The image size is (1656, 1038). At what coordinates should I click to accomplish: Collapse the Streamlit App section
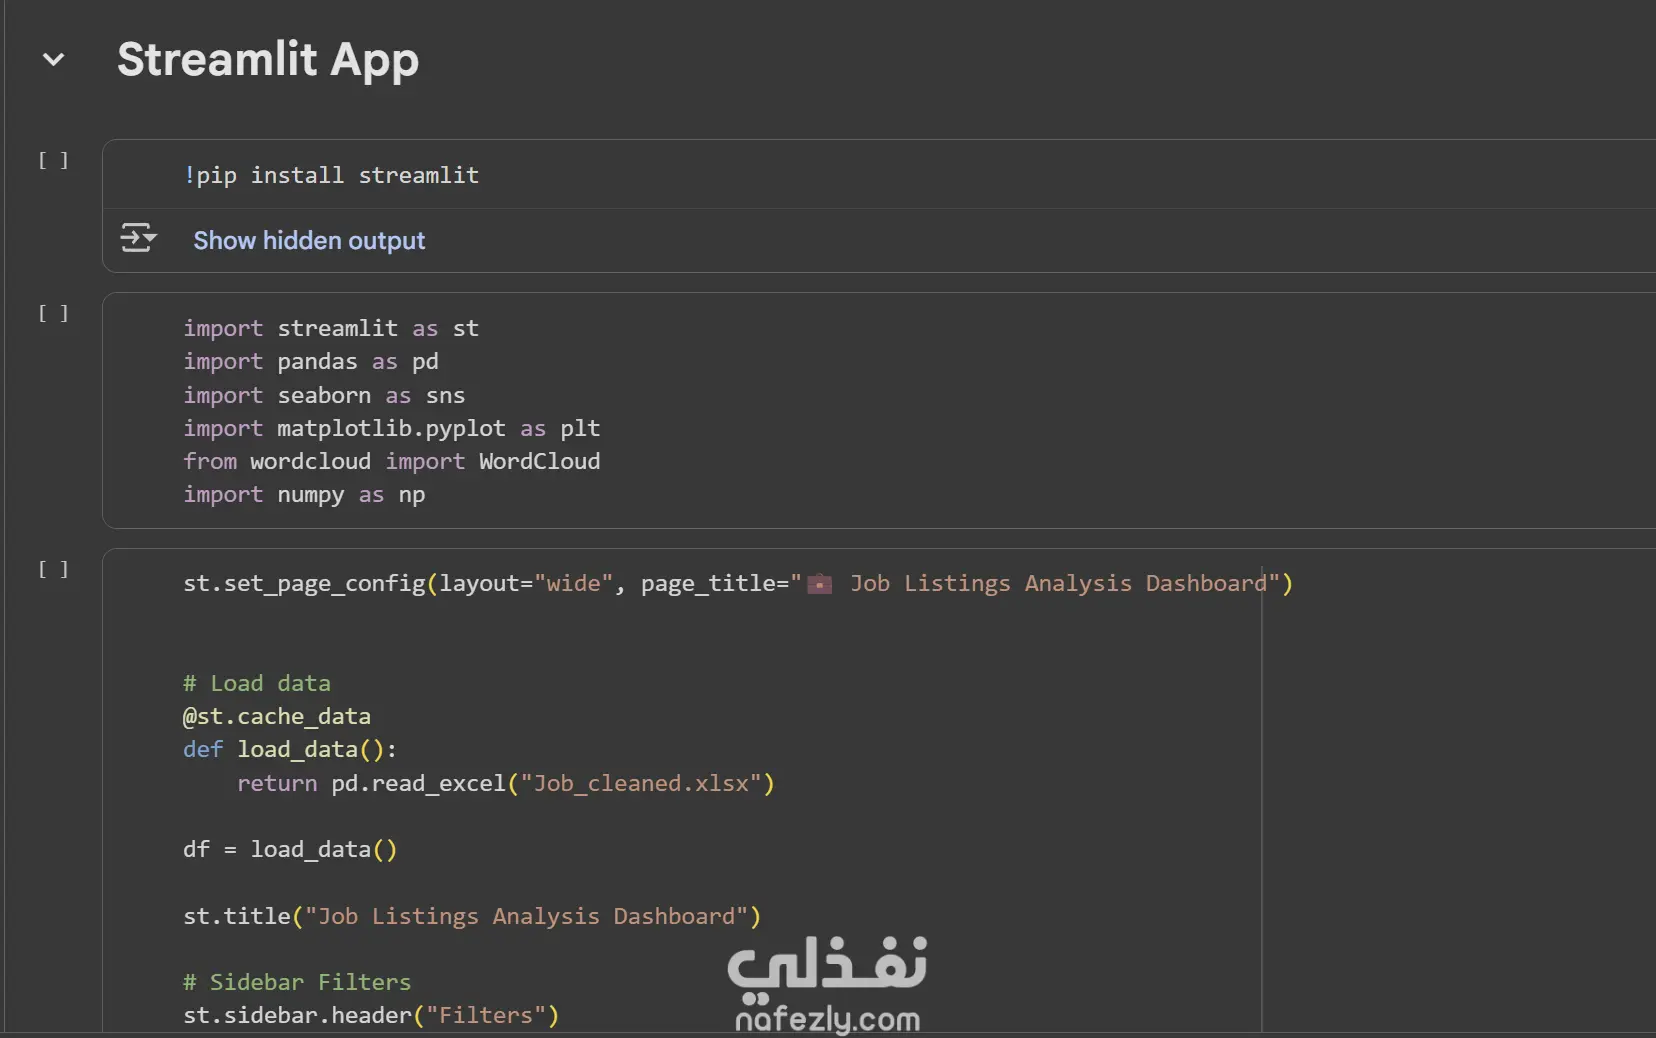pyautogui.click(x=54, y=60)
